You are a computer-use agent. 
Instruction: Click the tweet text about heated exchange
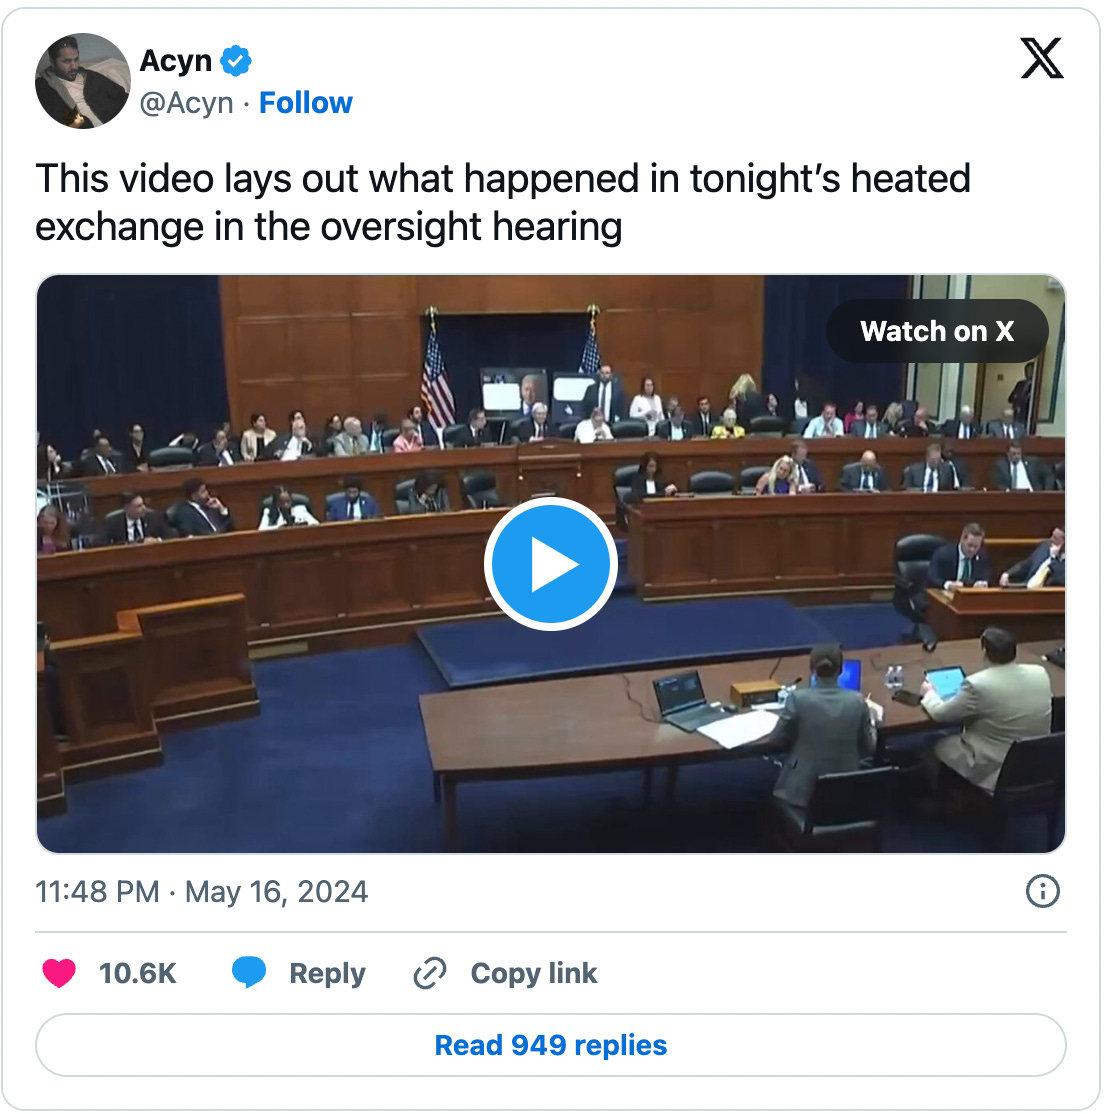[x=502, y=202]
